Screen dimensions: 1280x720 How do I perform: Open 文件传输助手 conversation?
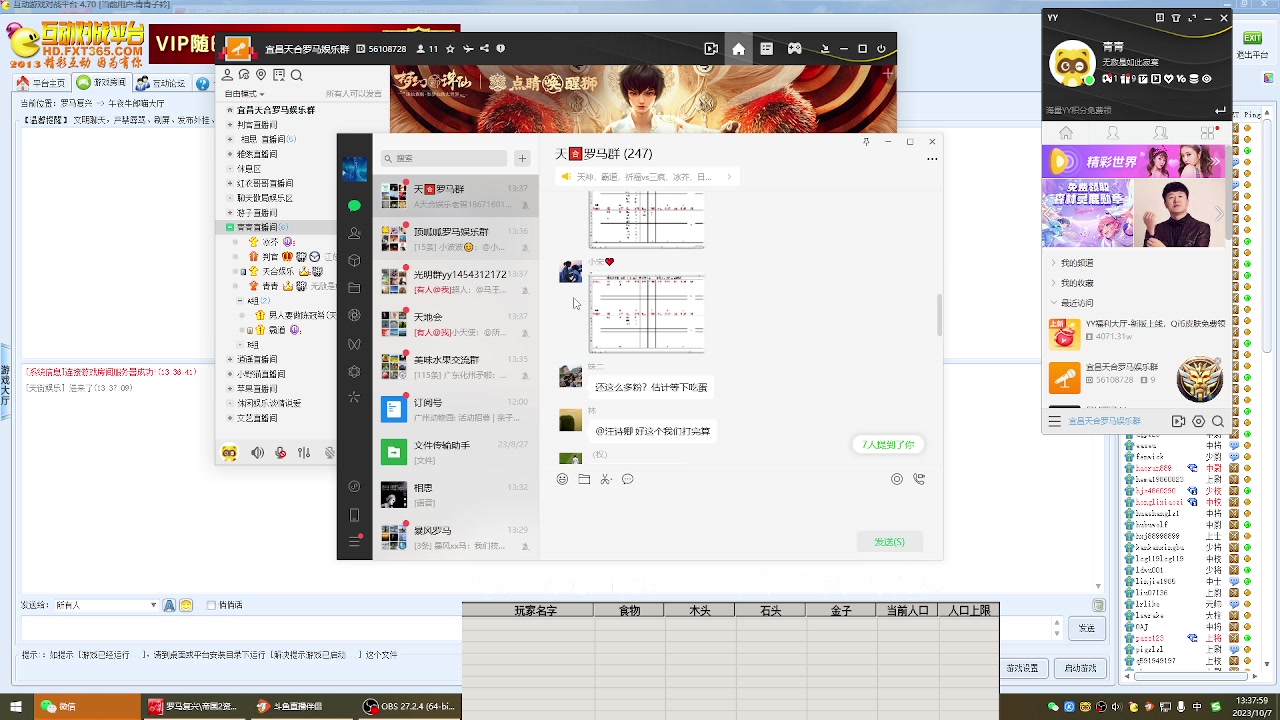click(455, 451)
